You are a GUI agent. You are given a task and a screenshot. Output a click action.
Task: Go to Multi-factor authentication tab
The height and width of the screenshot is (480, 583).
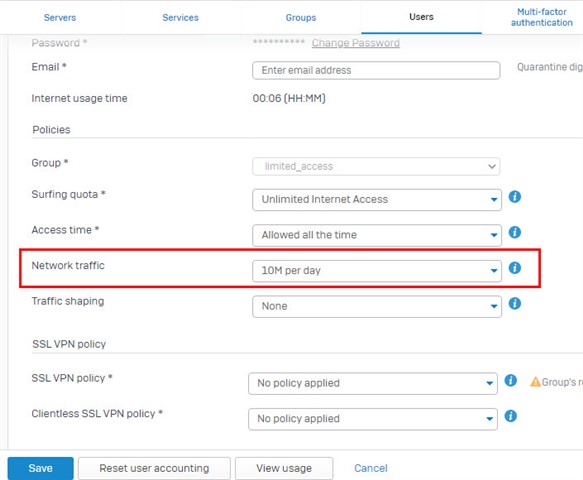pyautogui.click(x=542, y=17)
